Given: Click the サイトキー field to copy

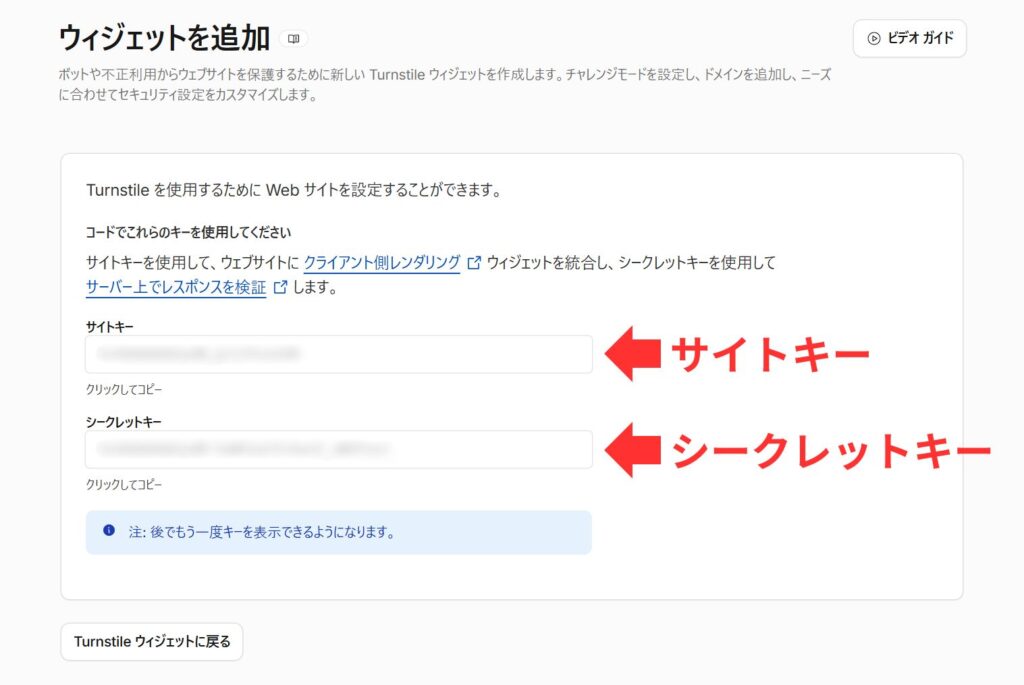Looking at the screenshot, I should [339, 355].
